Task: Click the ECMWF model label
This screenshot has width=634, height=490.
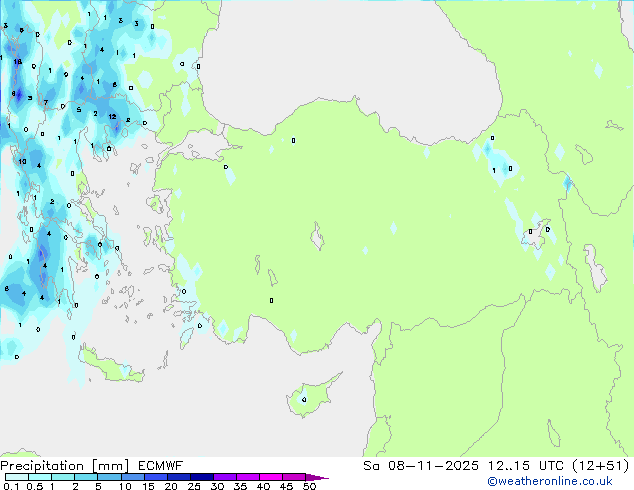Action: pyautogui.click(x=151, y=466)
